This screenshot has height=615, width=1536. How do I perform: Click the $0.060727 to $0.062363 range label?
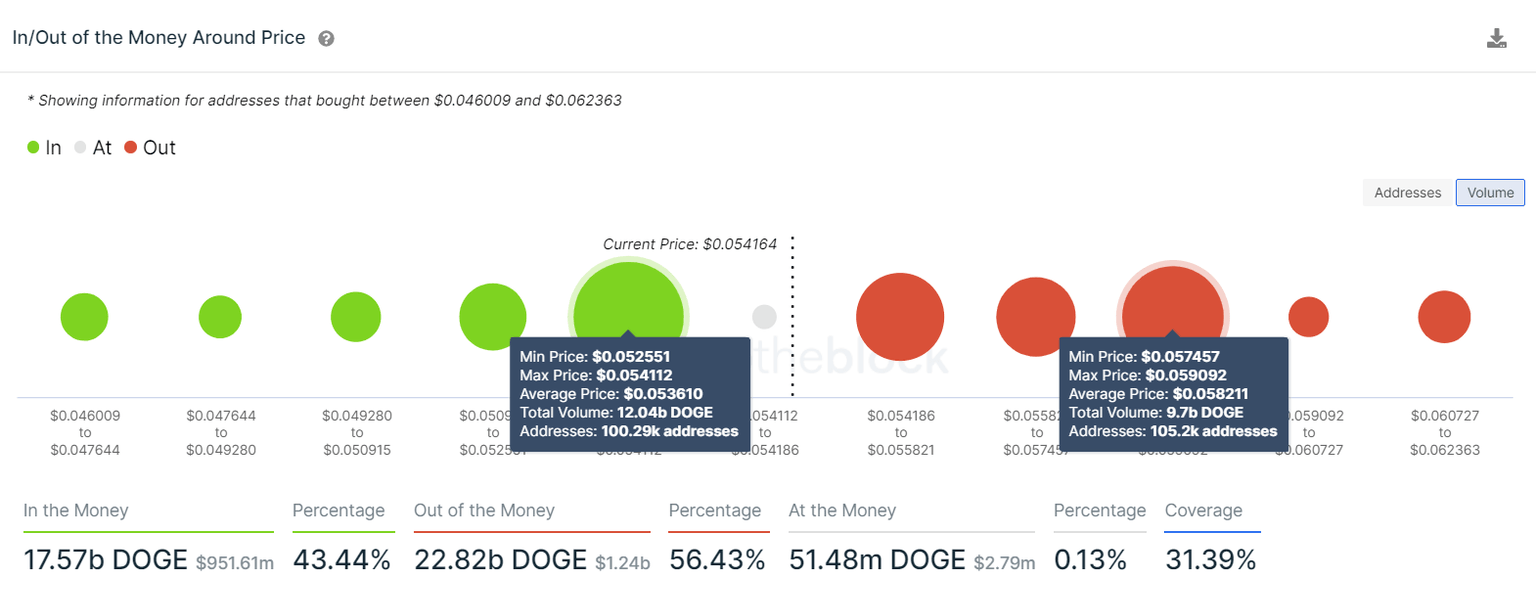pos(1444,432)
